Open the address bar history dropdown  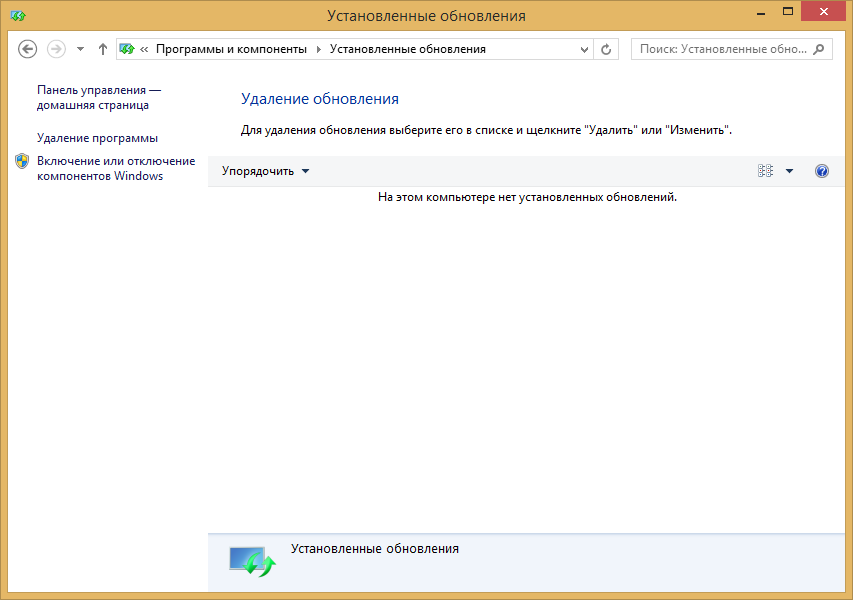point(584,50)
